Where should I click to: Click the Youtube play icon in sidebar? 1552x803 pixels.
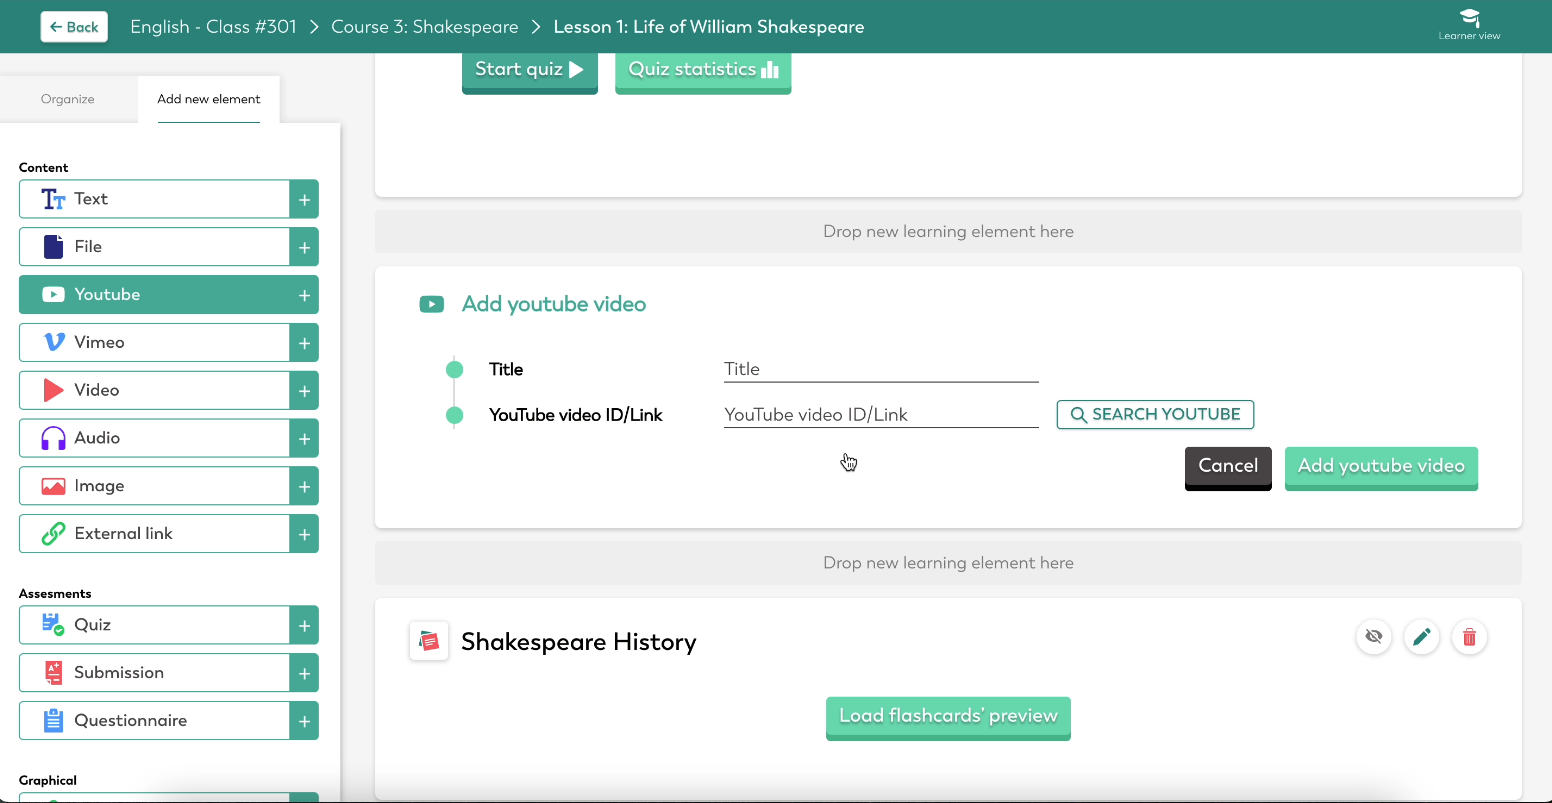click(52, 294)
